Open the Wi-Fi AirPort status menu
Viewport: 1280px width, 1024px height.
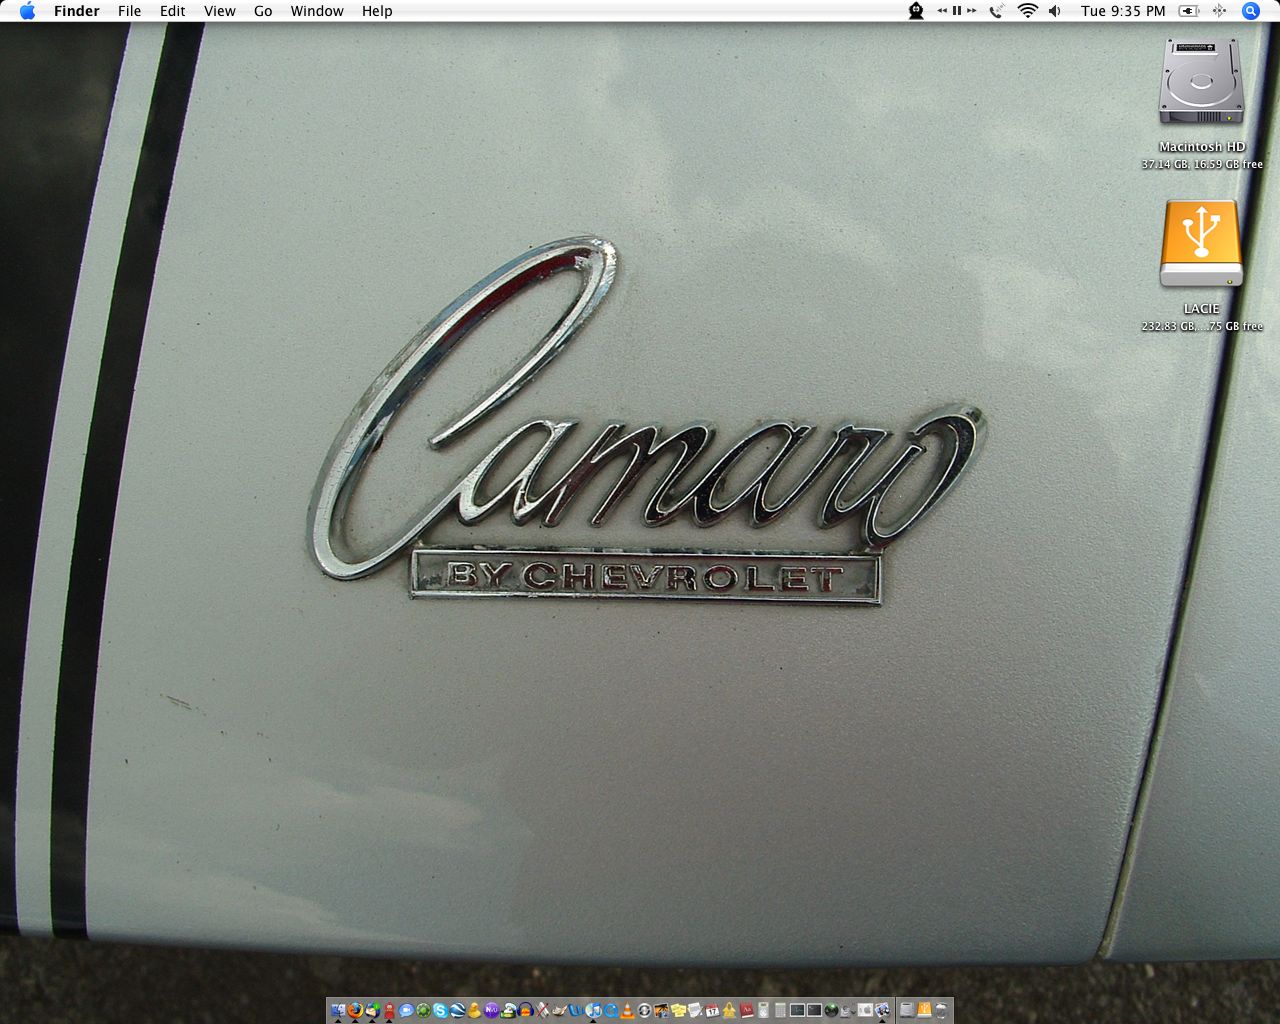click(x=1028, y=11)
